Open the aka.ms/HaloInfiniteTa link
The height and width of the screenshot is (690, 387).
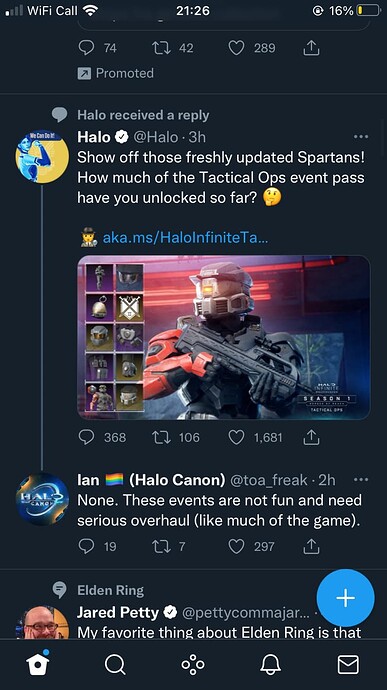pos(185,238)
